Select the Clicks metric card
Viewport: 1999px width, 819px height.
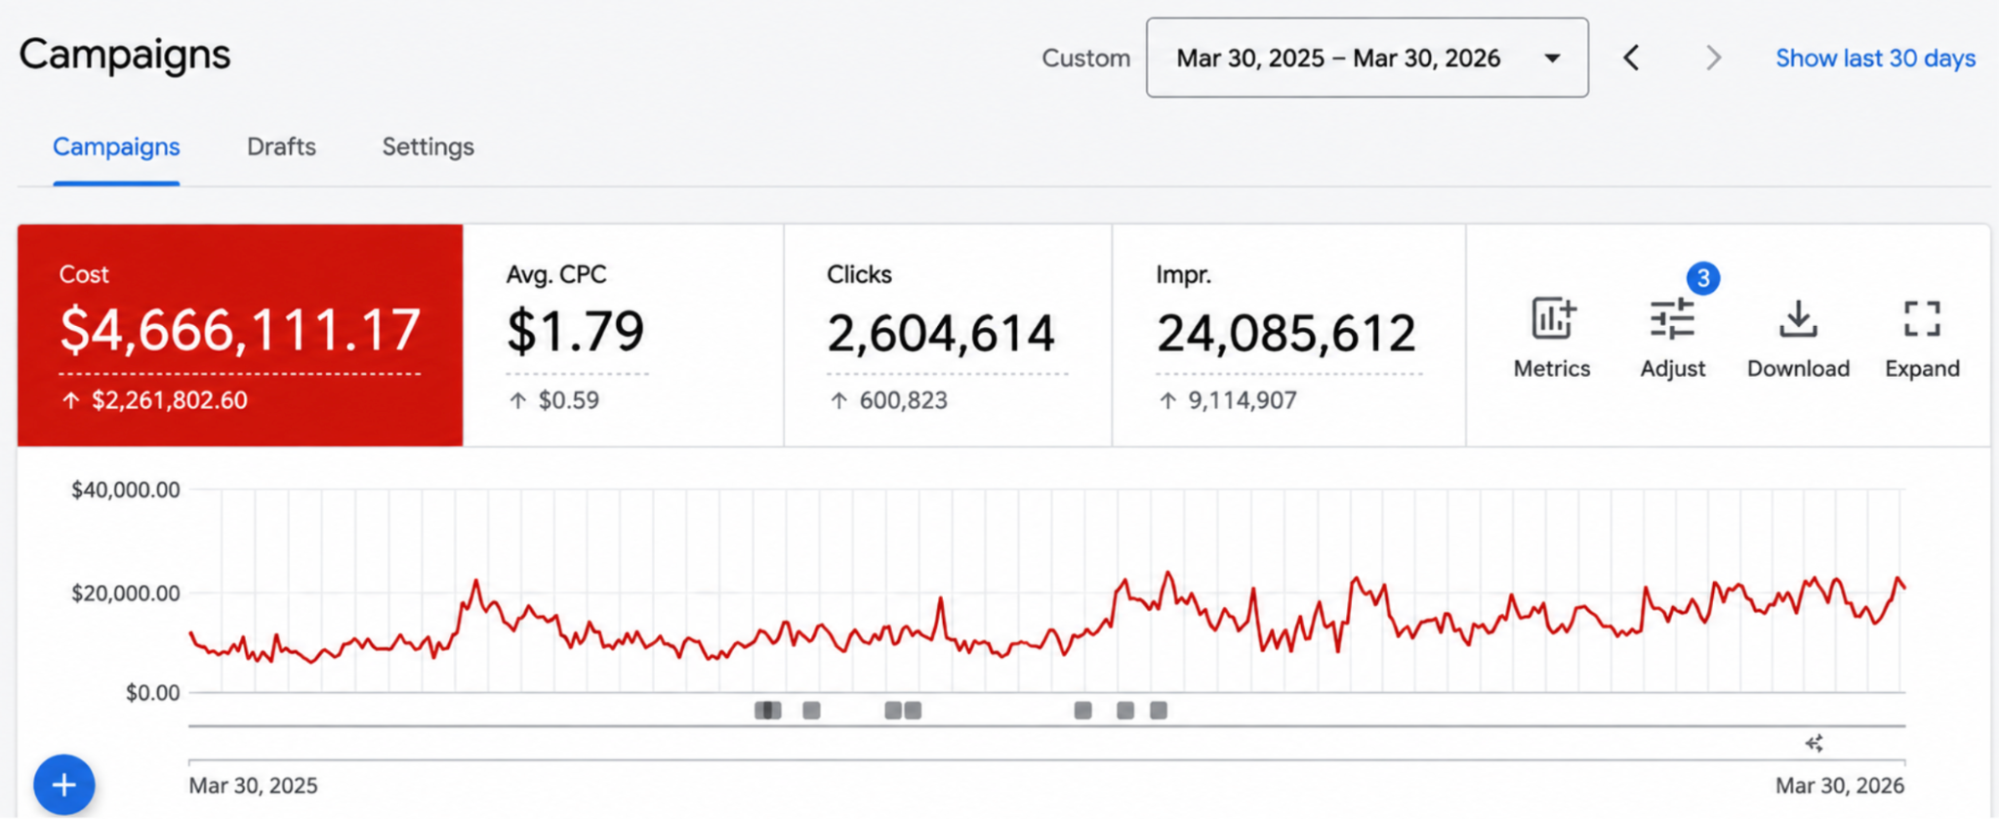(948, 335)
